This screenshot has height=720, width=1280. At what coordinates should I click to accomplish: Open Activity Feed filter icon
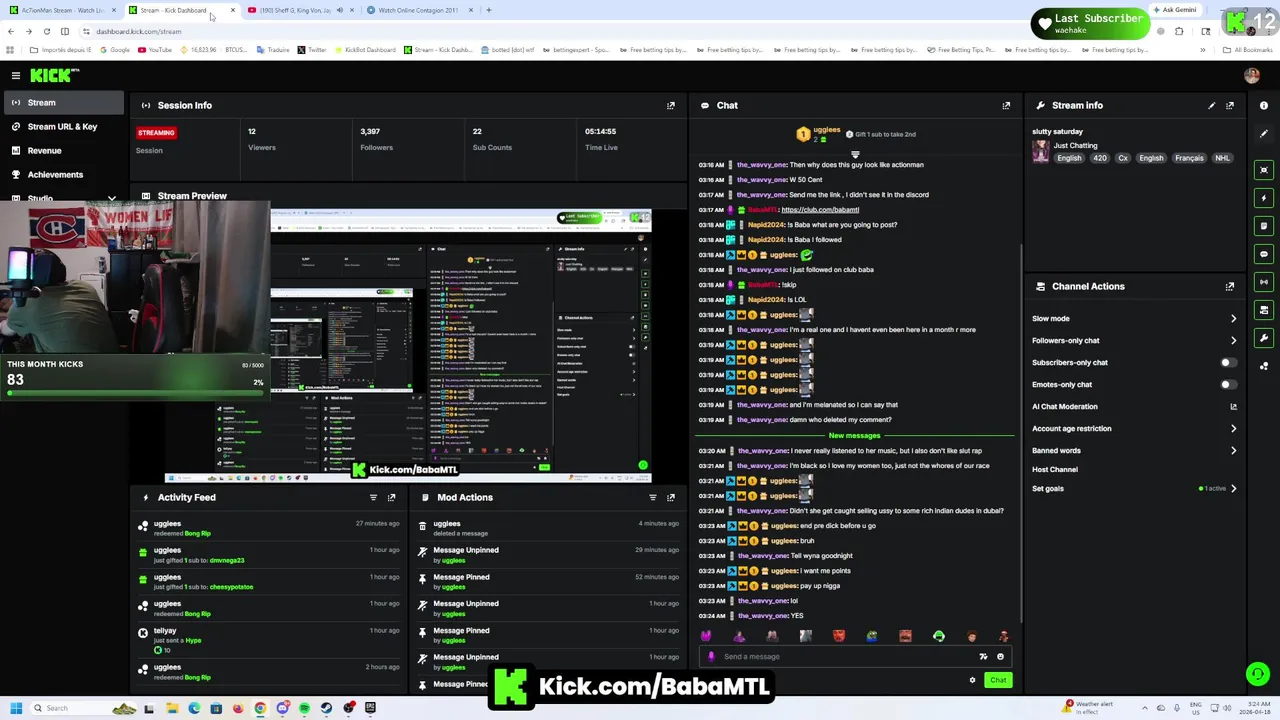373,497
